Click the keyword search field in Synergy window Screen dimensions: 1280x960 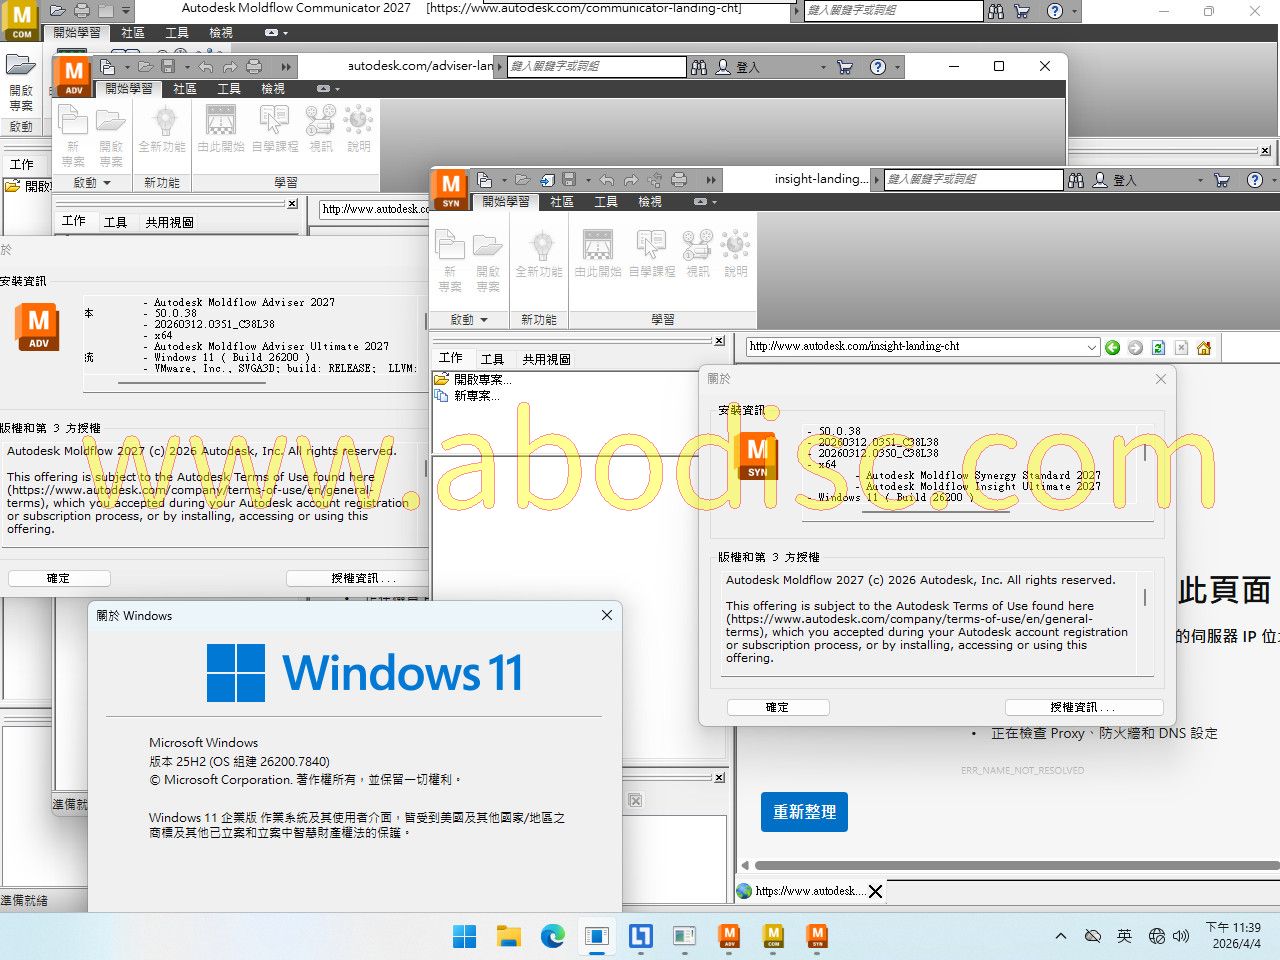point(973,180)
